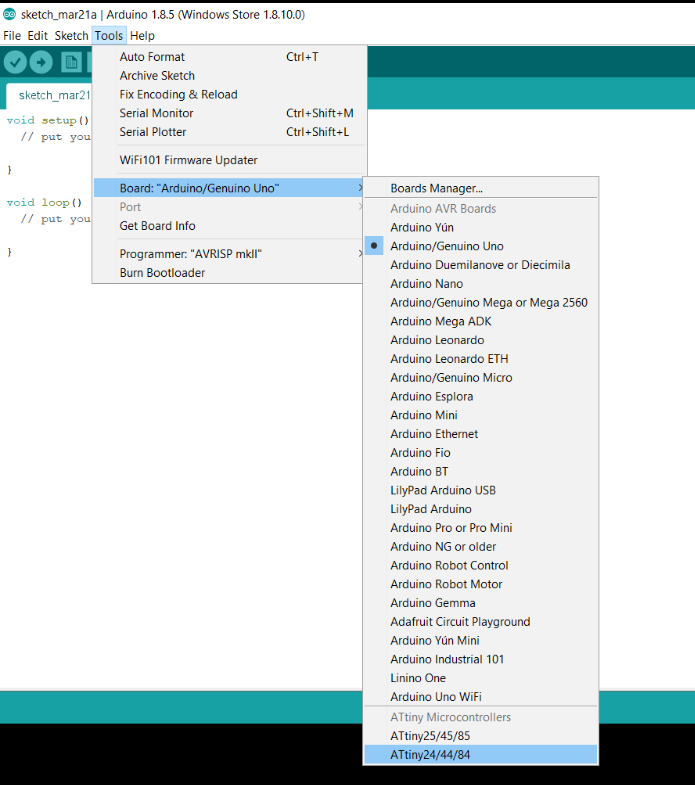Image resolution: width=695 pixels, height=785 pixels.
Task: Pick Arduino Robot Control
Action: pos(481,565)
